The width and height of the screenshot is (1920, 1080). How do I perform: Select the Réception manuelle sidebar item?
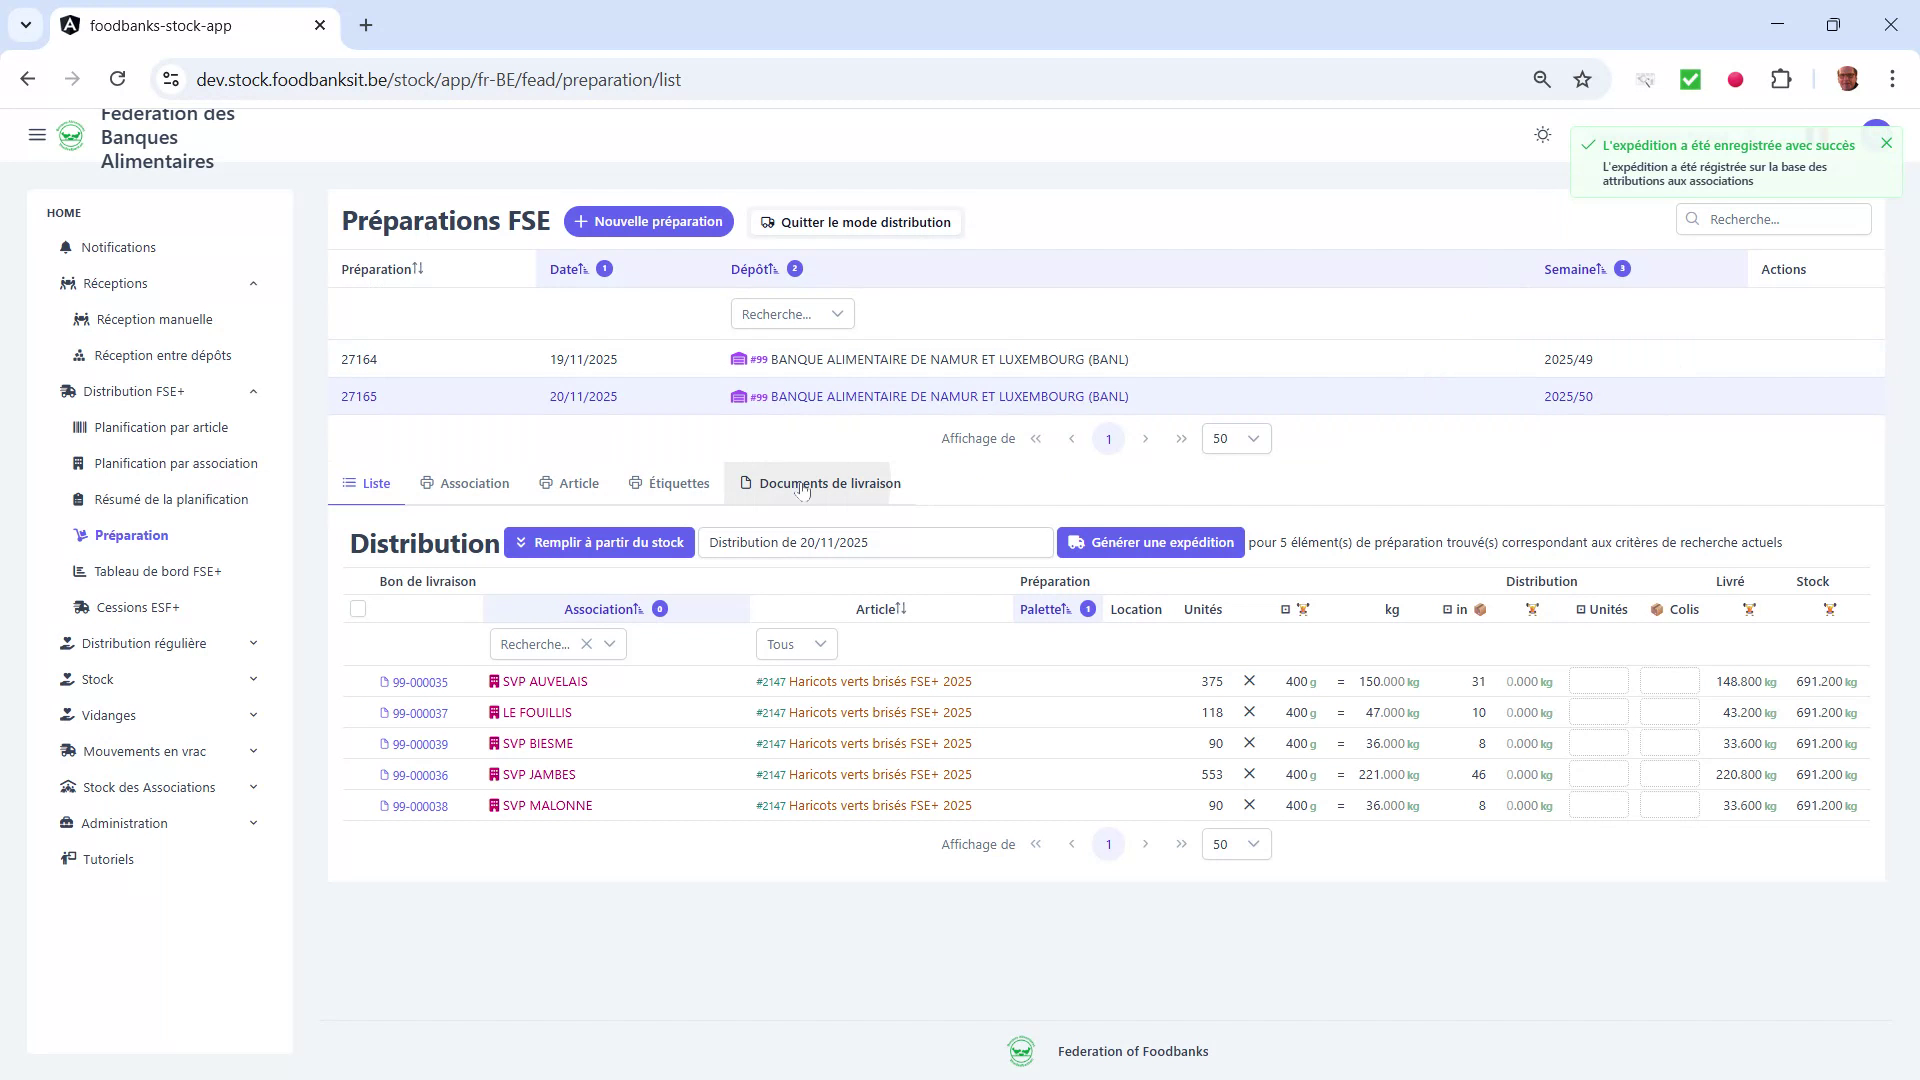155,319
